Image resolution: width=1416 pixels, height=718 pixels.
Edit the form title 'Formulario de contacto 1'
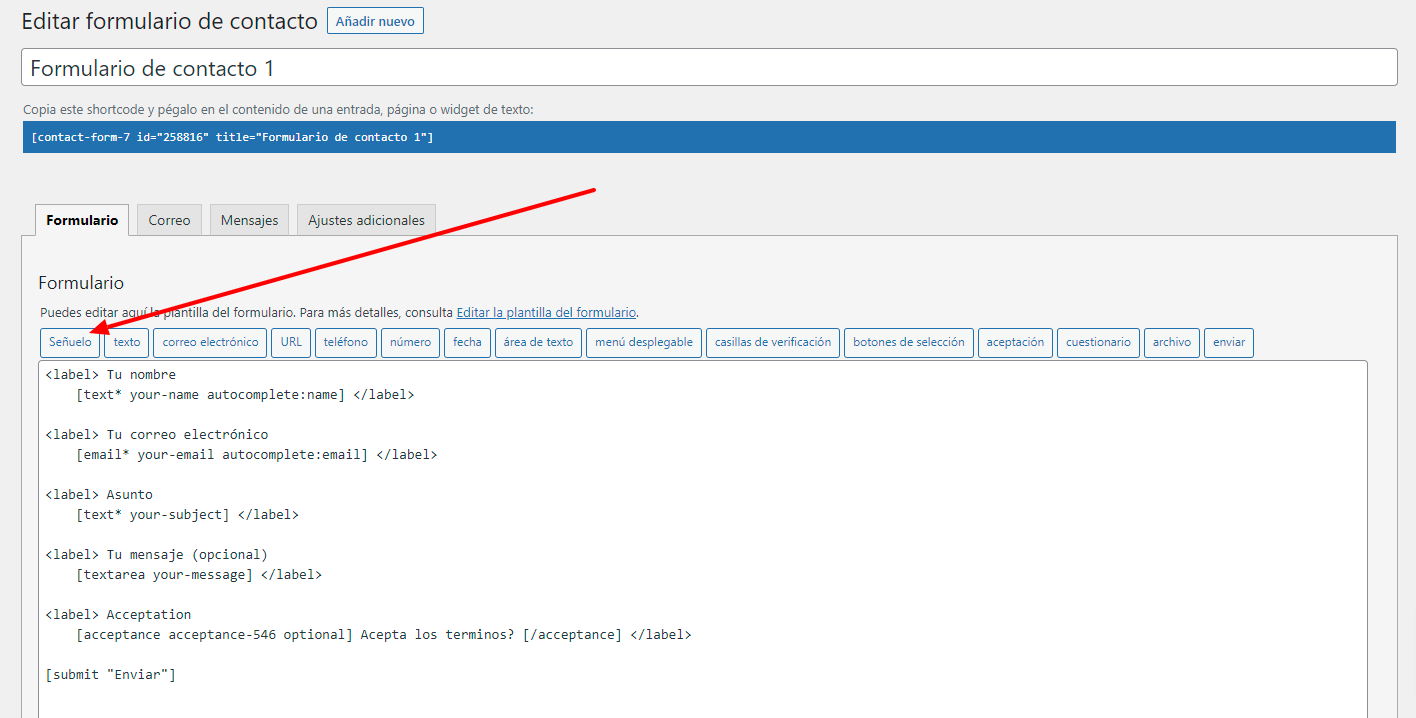(x=709, y=68)
